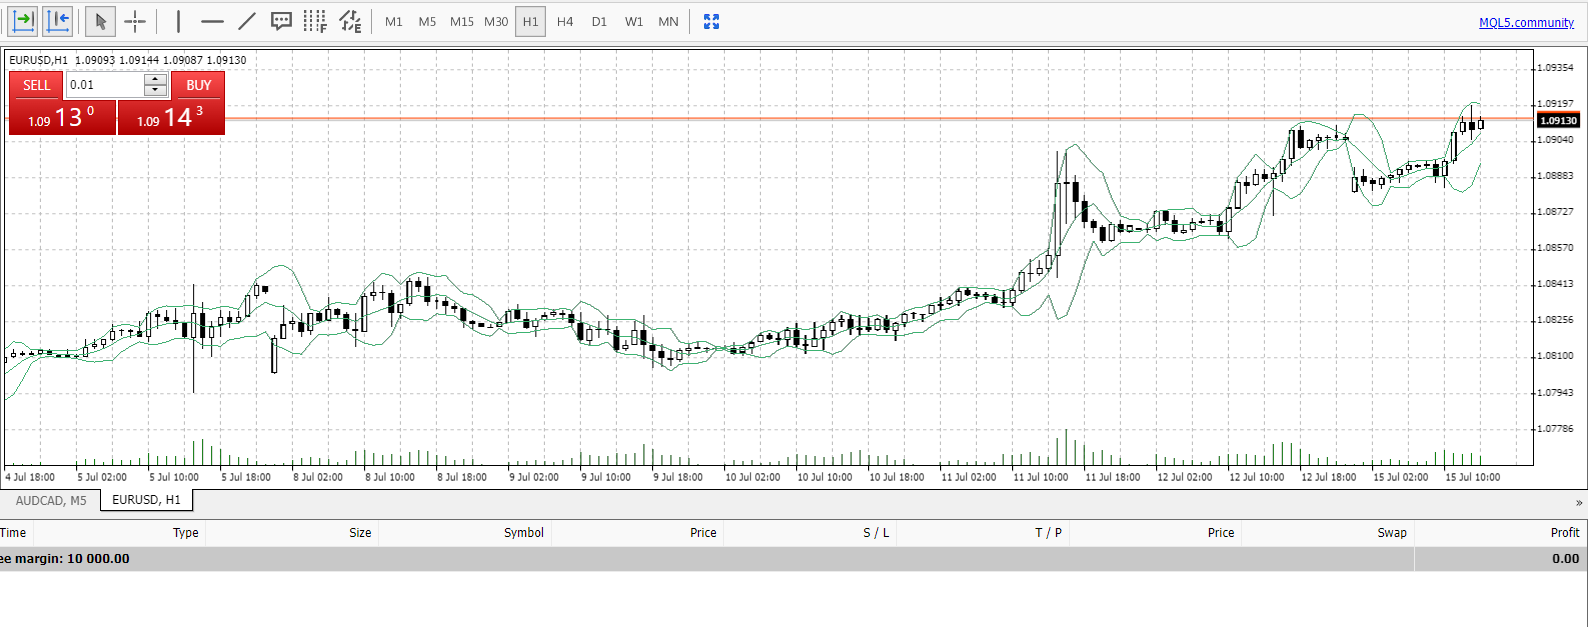This screenshot has height=627, width=1588.
Task: Click the EURUSD,H1 chart title text
Action: tap(38, 60)
